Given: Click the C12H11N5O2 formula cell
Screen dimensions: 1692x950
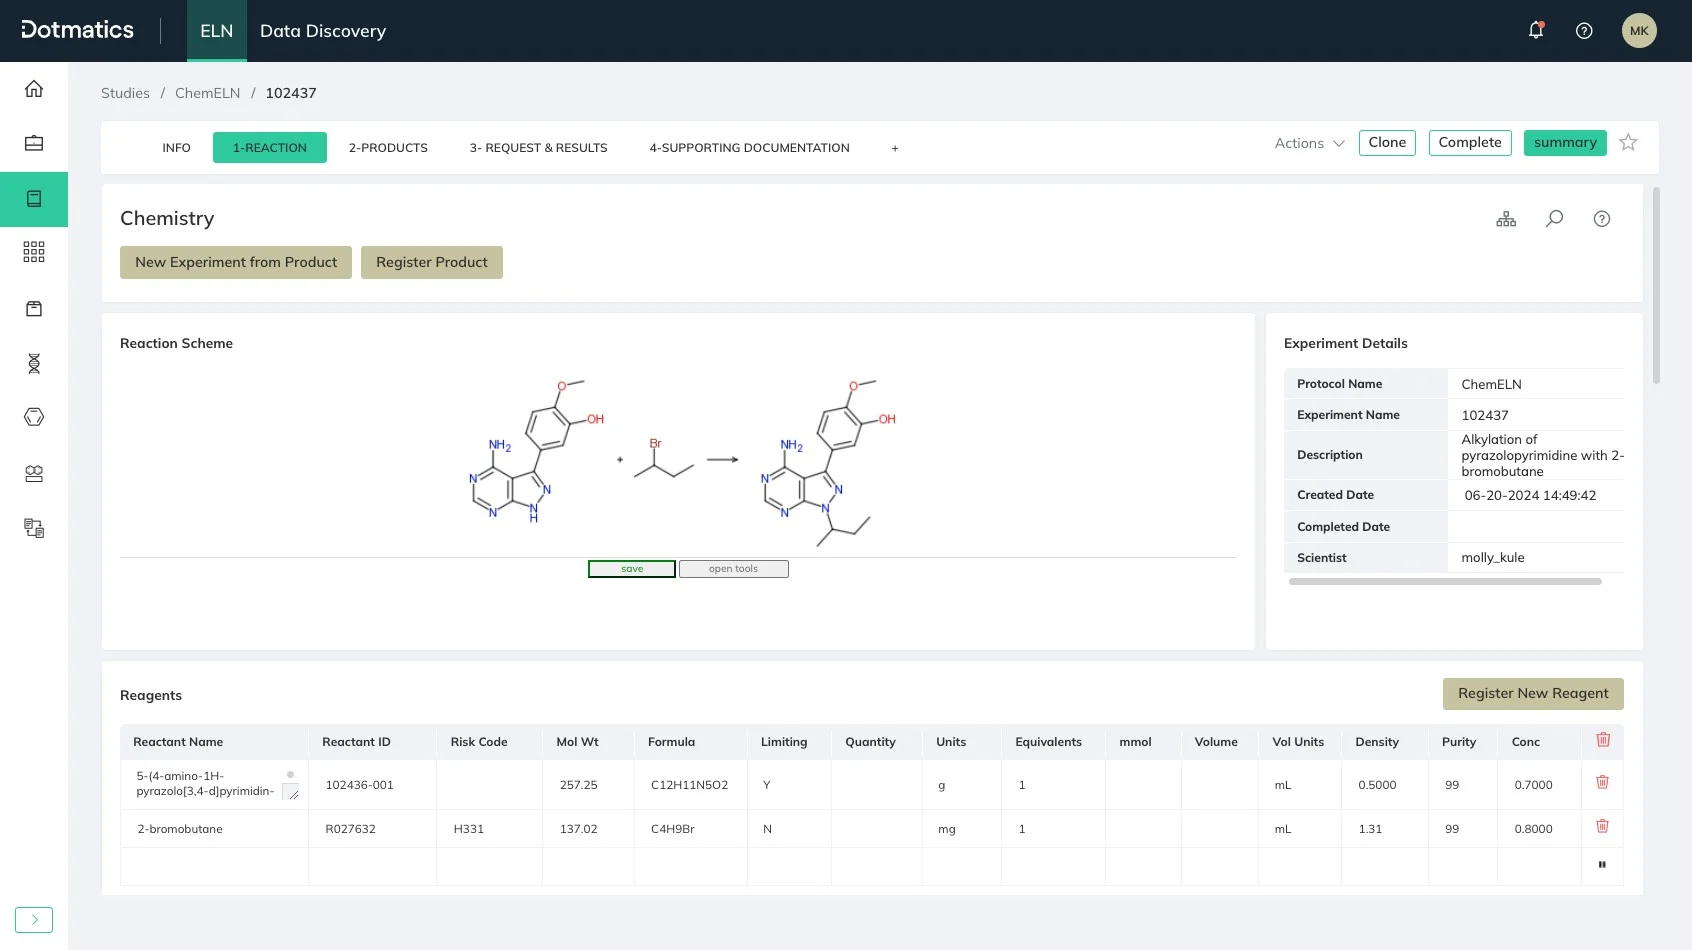Looking at the screenshot, I should (x=689, y=785).
